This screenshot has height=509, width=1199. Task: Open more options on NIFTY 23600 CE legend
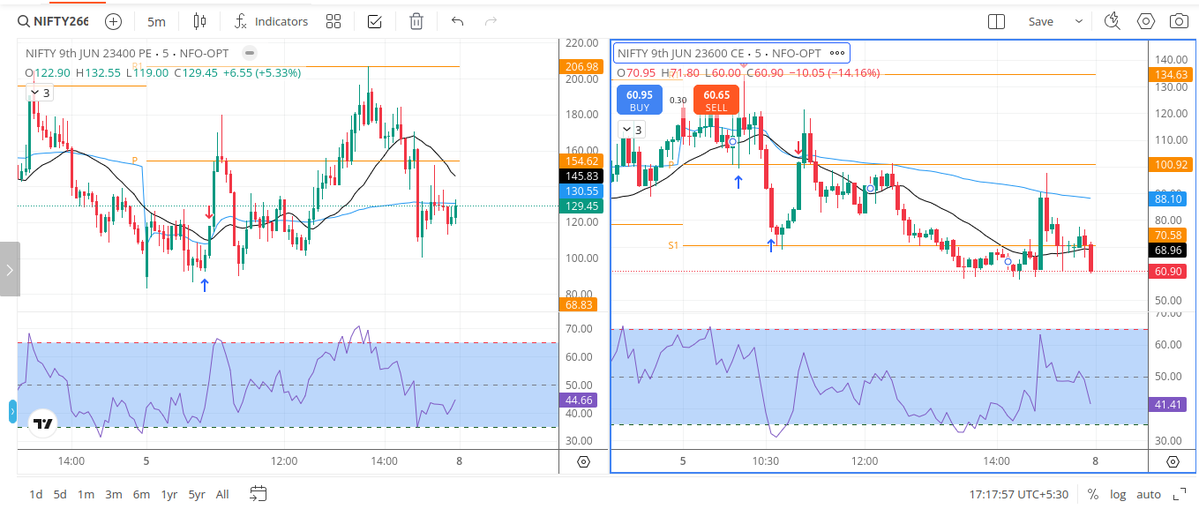pyautogui.click(x=837, y=53)
